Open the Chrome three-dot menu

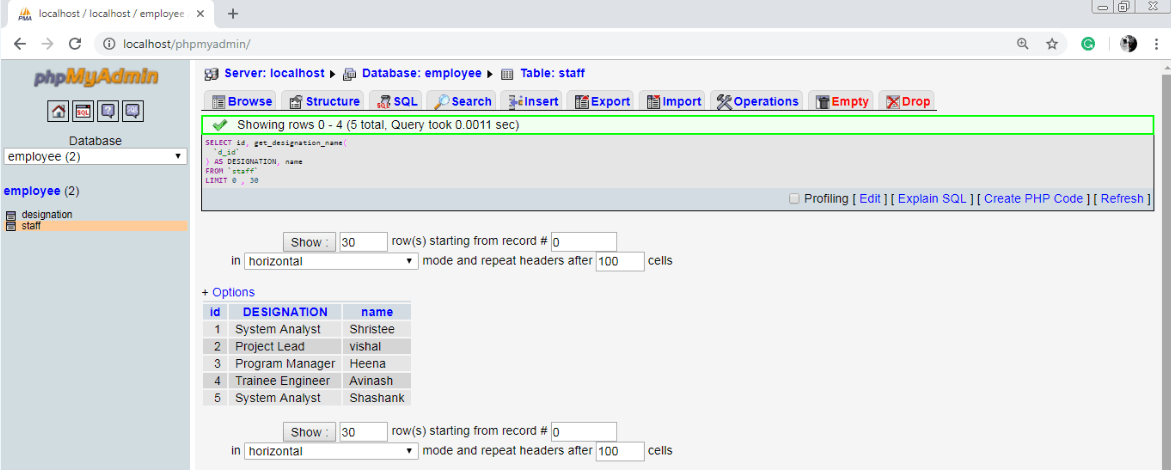point(1156,44)
